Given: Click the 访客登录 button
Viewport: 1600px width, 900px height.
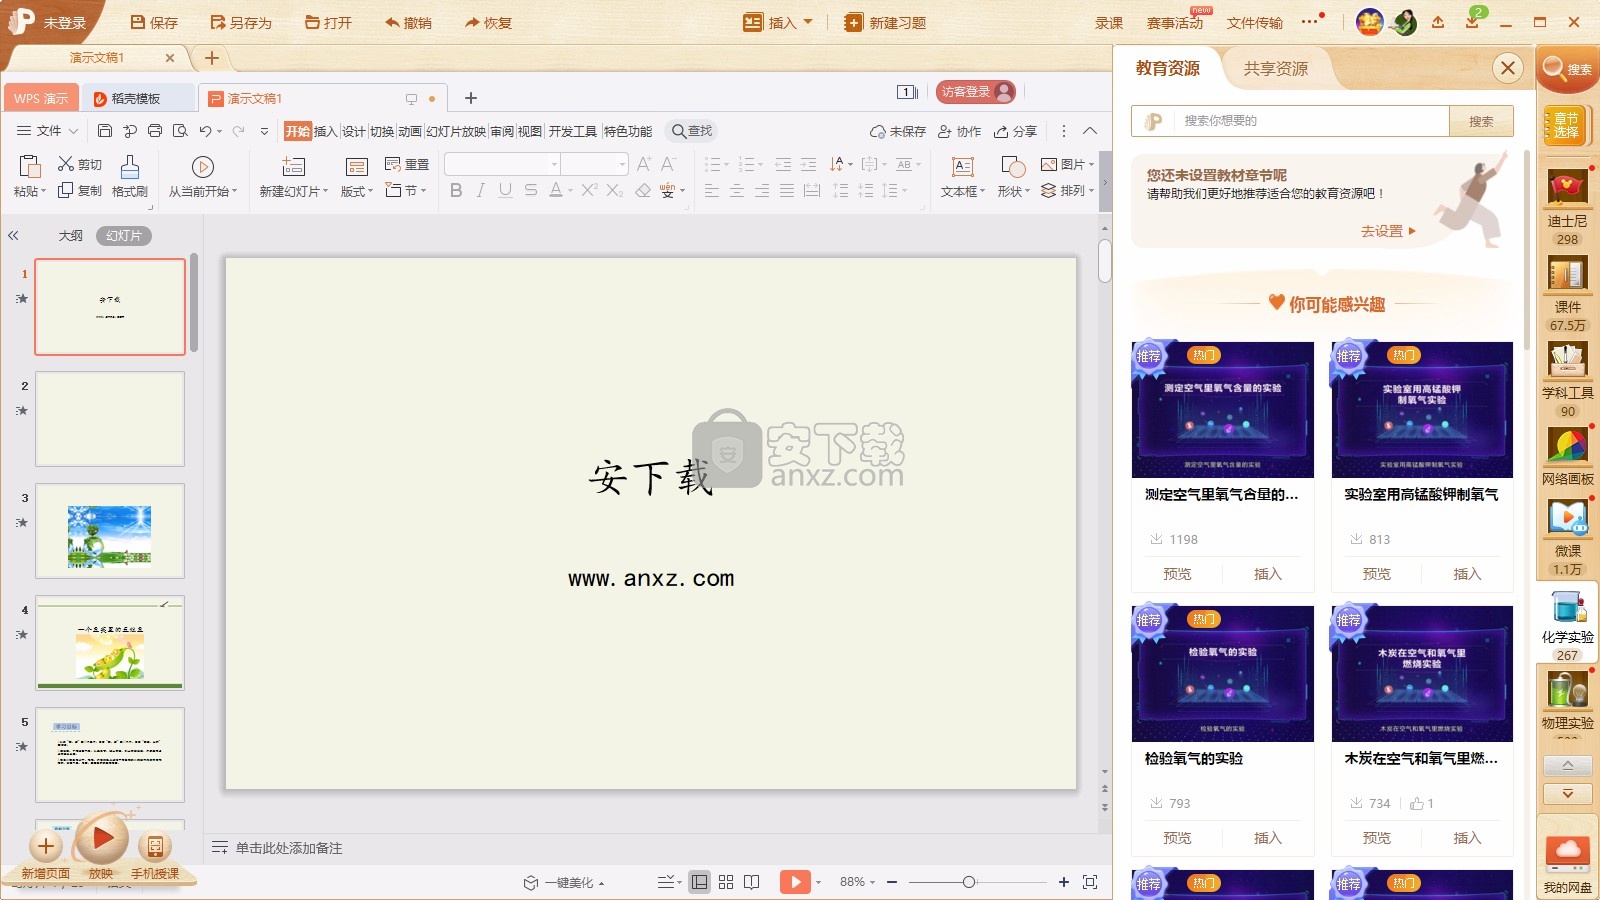Looking at the screenshot, I should point(976,91).
